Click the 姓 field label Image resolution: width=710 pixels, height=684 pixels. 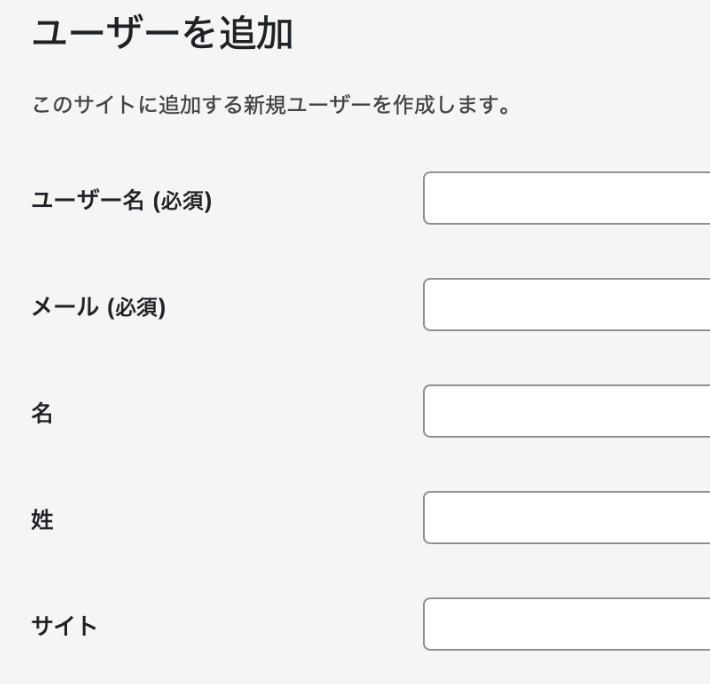[43, 519]
